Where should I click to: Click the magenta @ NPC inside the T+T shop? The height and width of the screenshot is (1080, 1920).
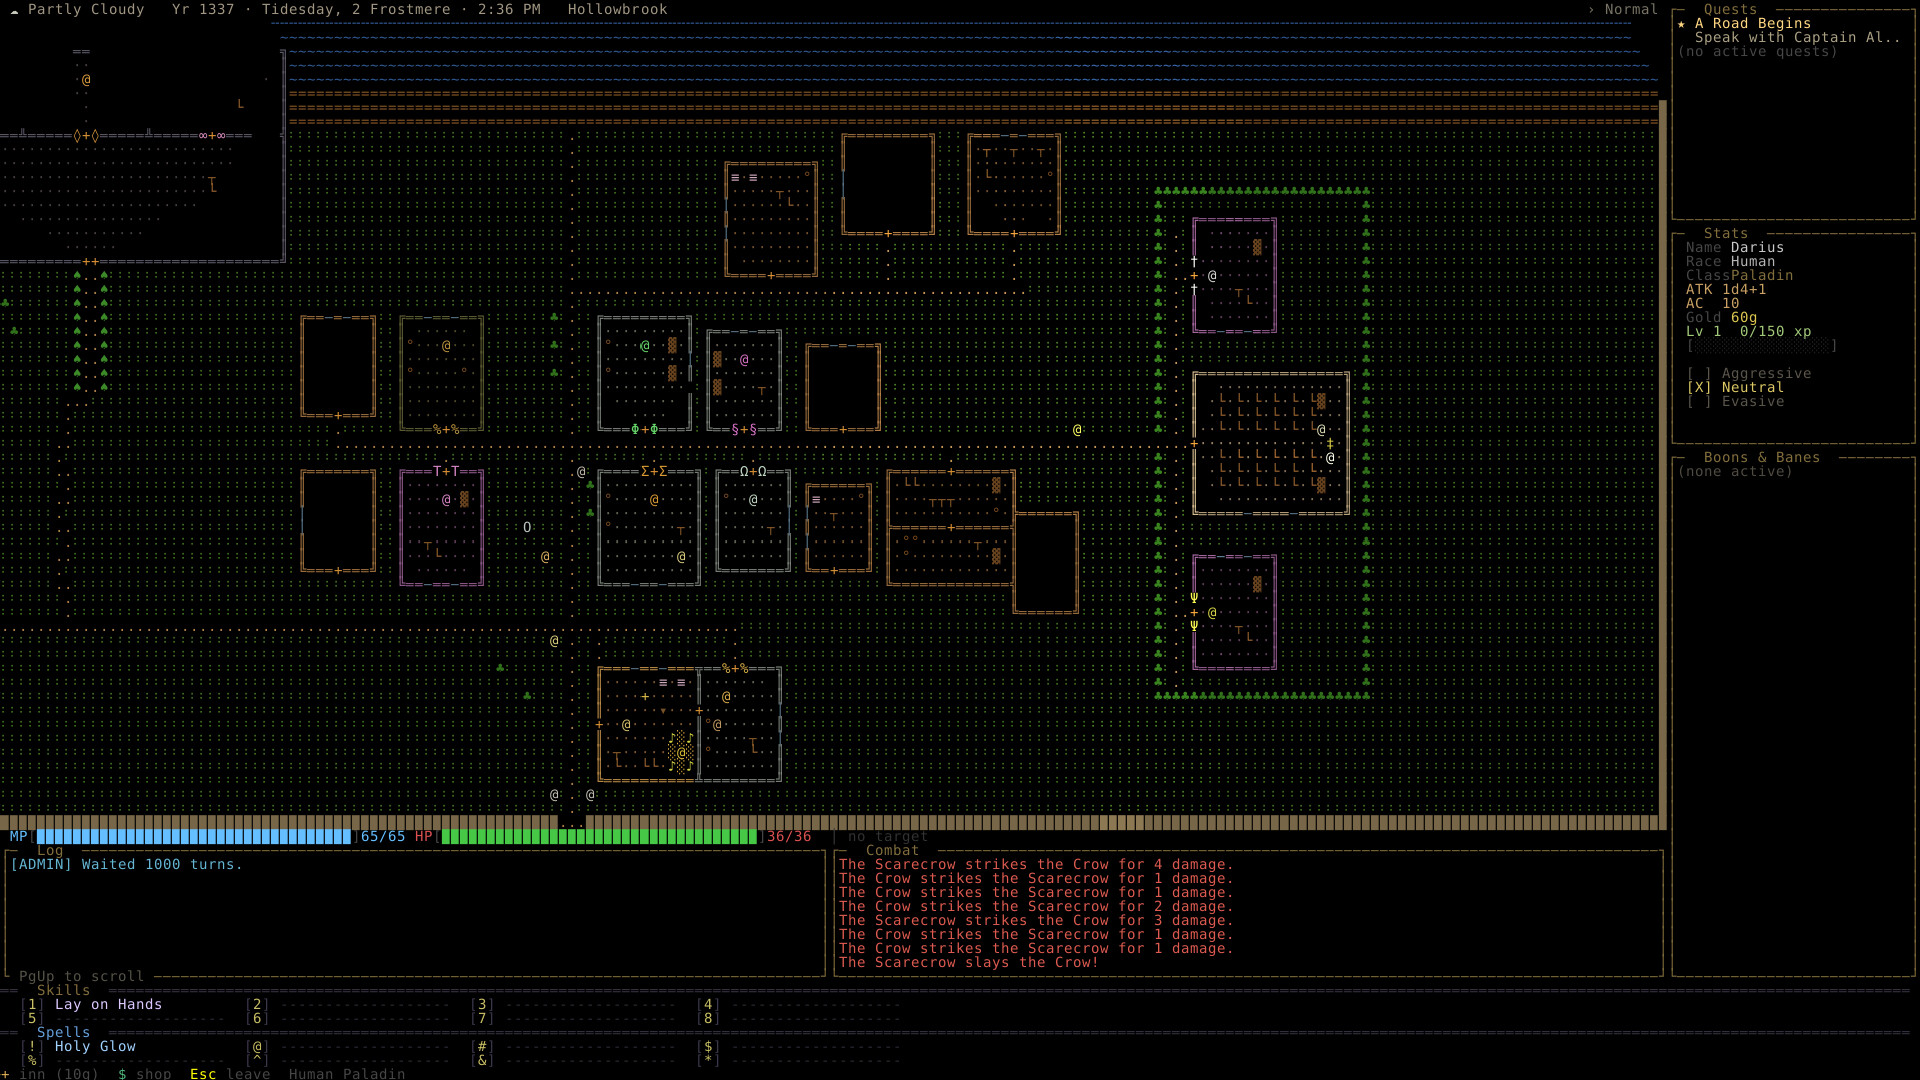[x=446, y=500]
